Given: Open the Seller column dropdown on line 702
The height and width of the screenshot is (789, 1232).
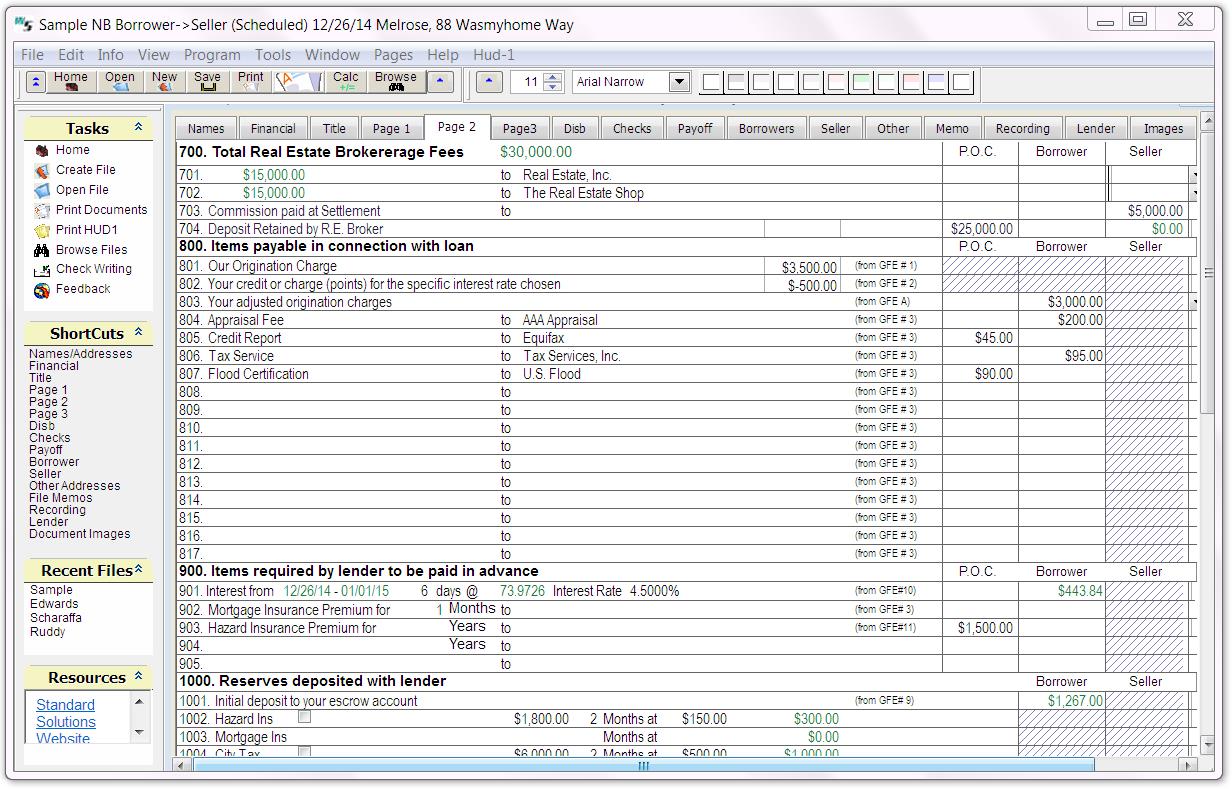Looking at the screenshot, I should [1194, 193].
